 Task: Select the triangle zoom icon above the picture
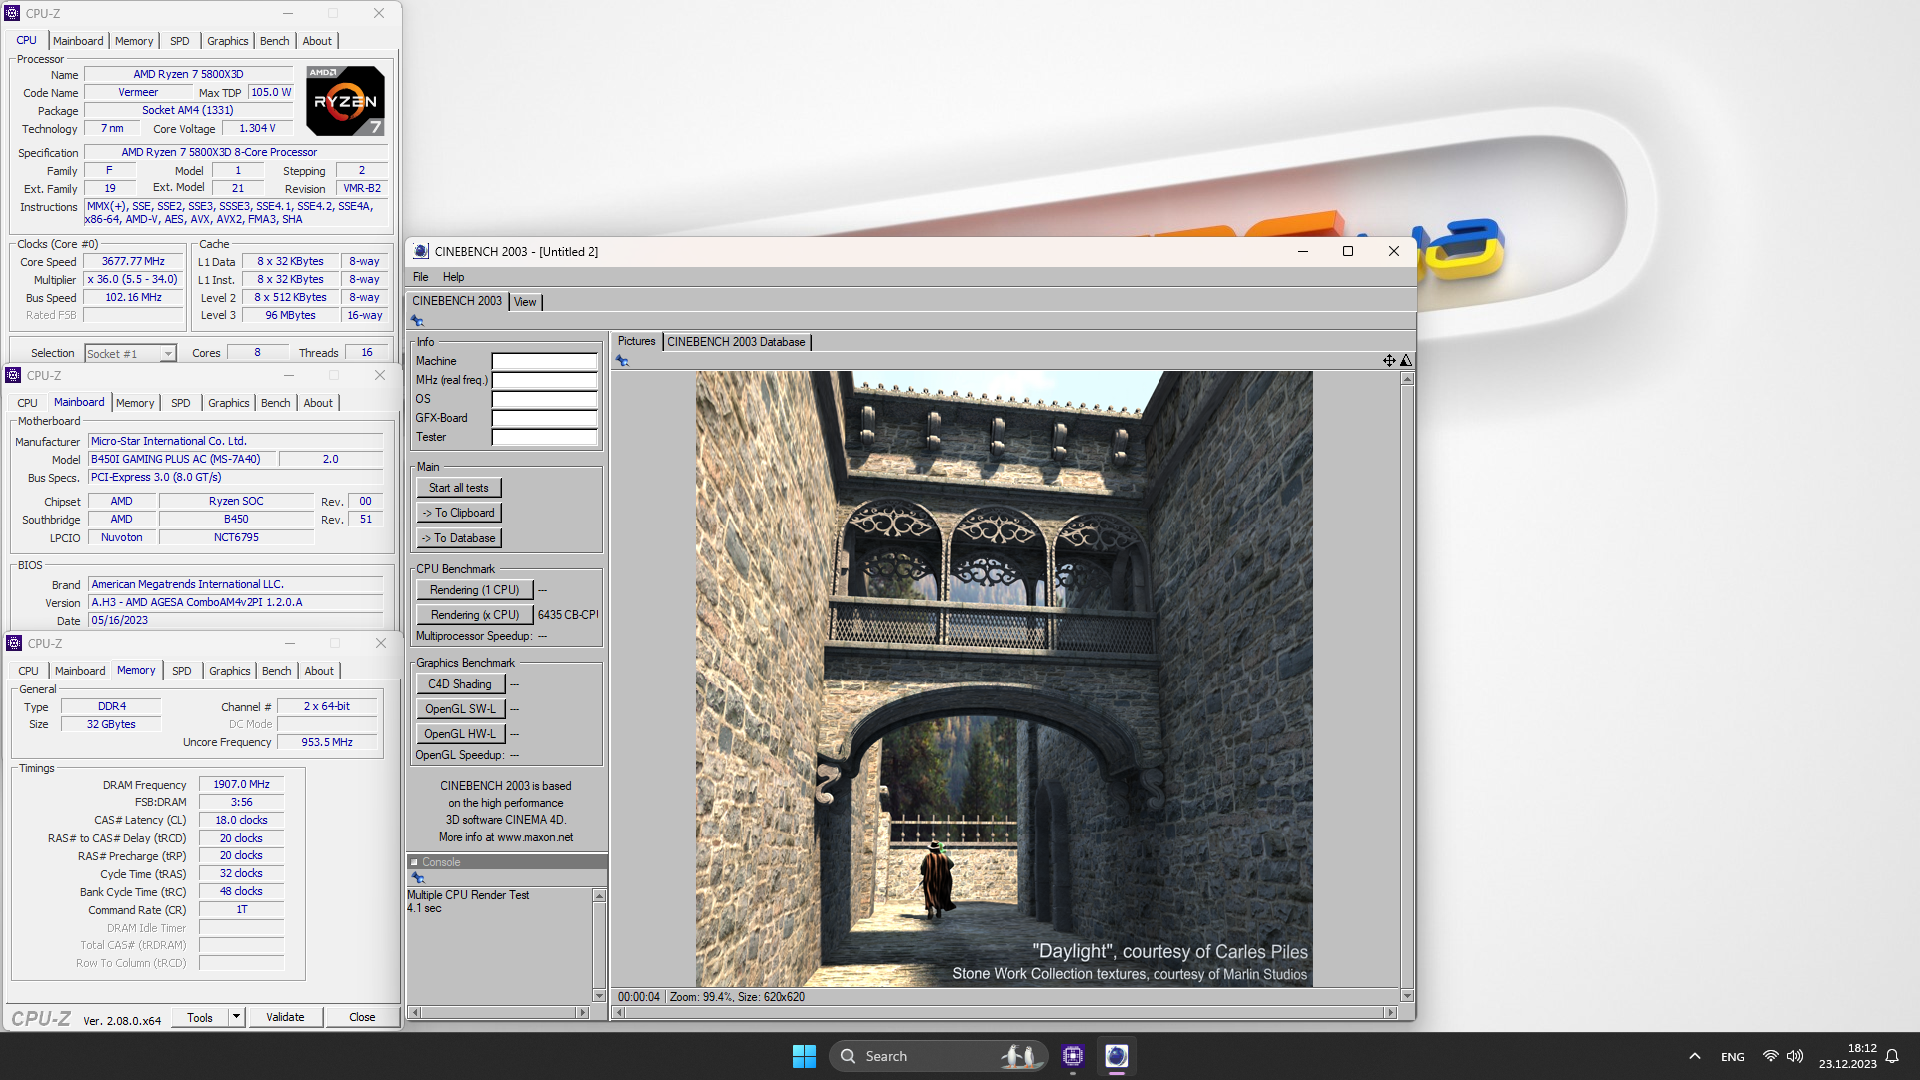pyautogui.click(x=1406, y=360)
